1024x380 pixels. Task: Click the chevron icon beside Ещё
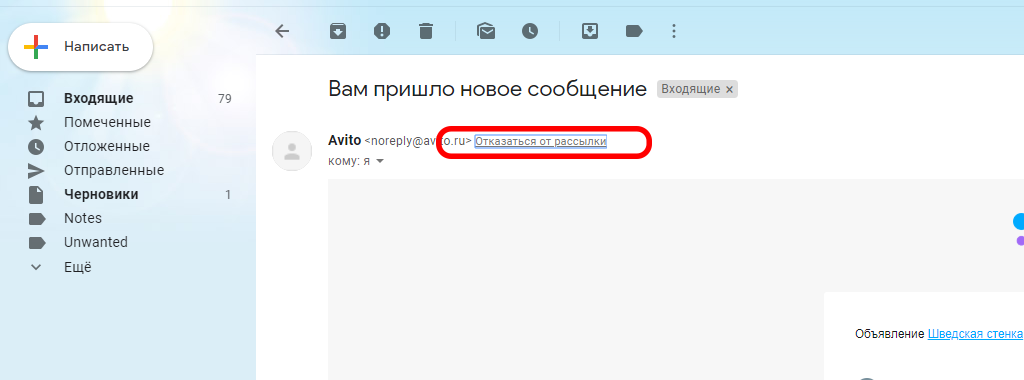pos(37,267)
